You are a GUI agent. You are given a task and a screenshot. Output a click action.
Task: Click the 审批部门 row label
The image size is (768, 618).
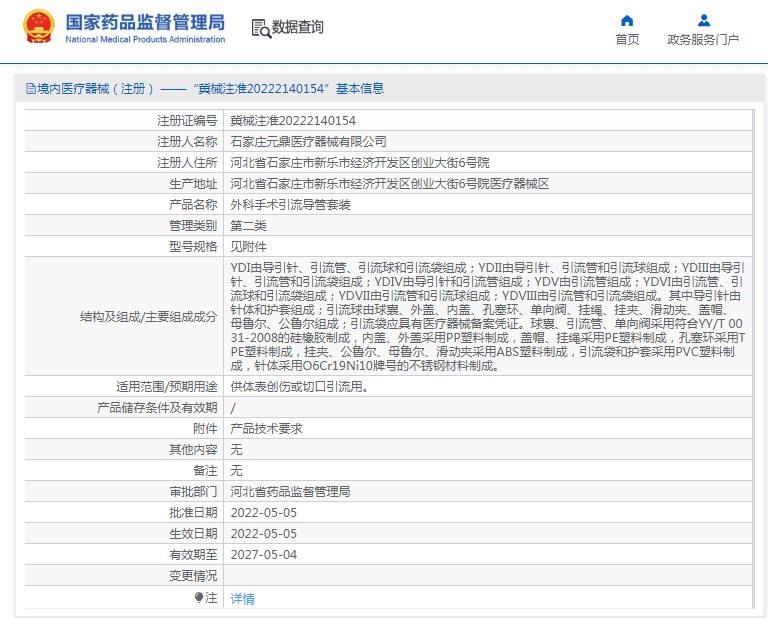[193, 492]
